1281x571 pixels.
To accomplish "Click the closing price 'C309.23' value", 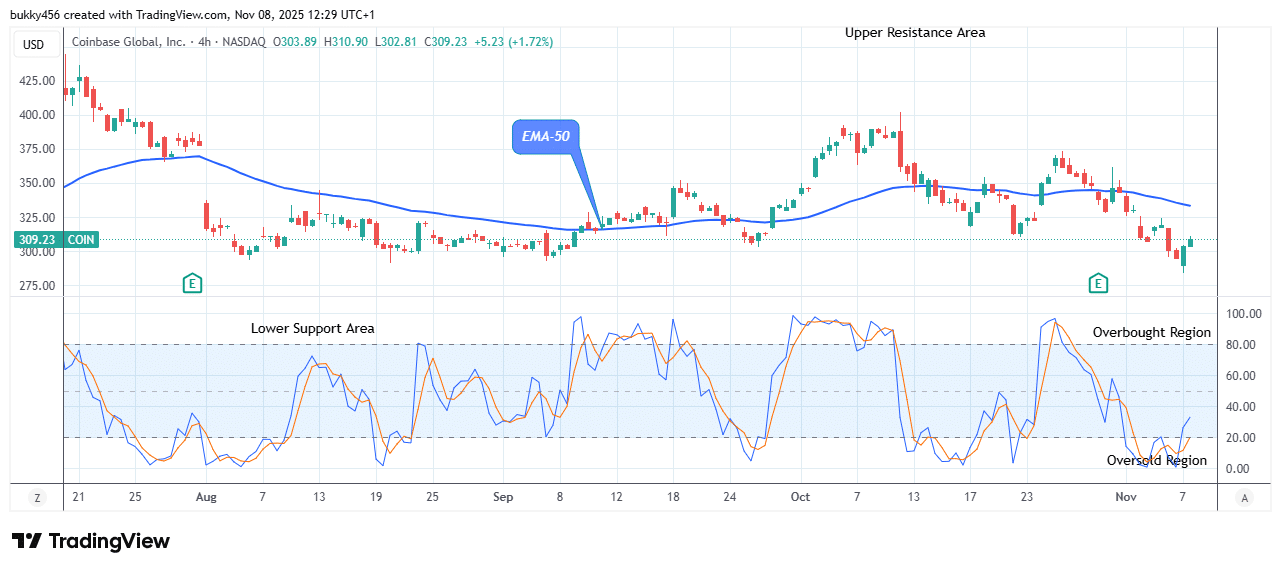I will tap(448, 42).
